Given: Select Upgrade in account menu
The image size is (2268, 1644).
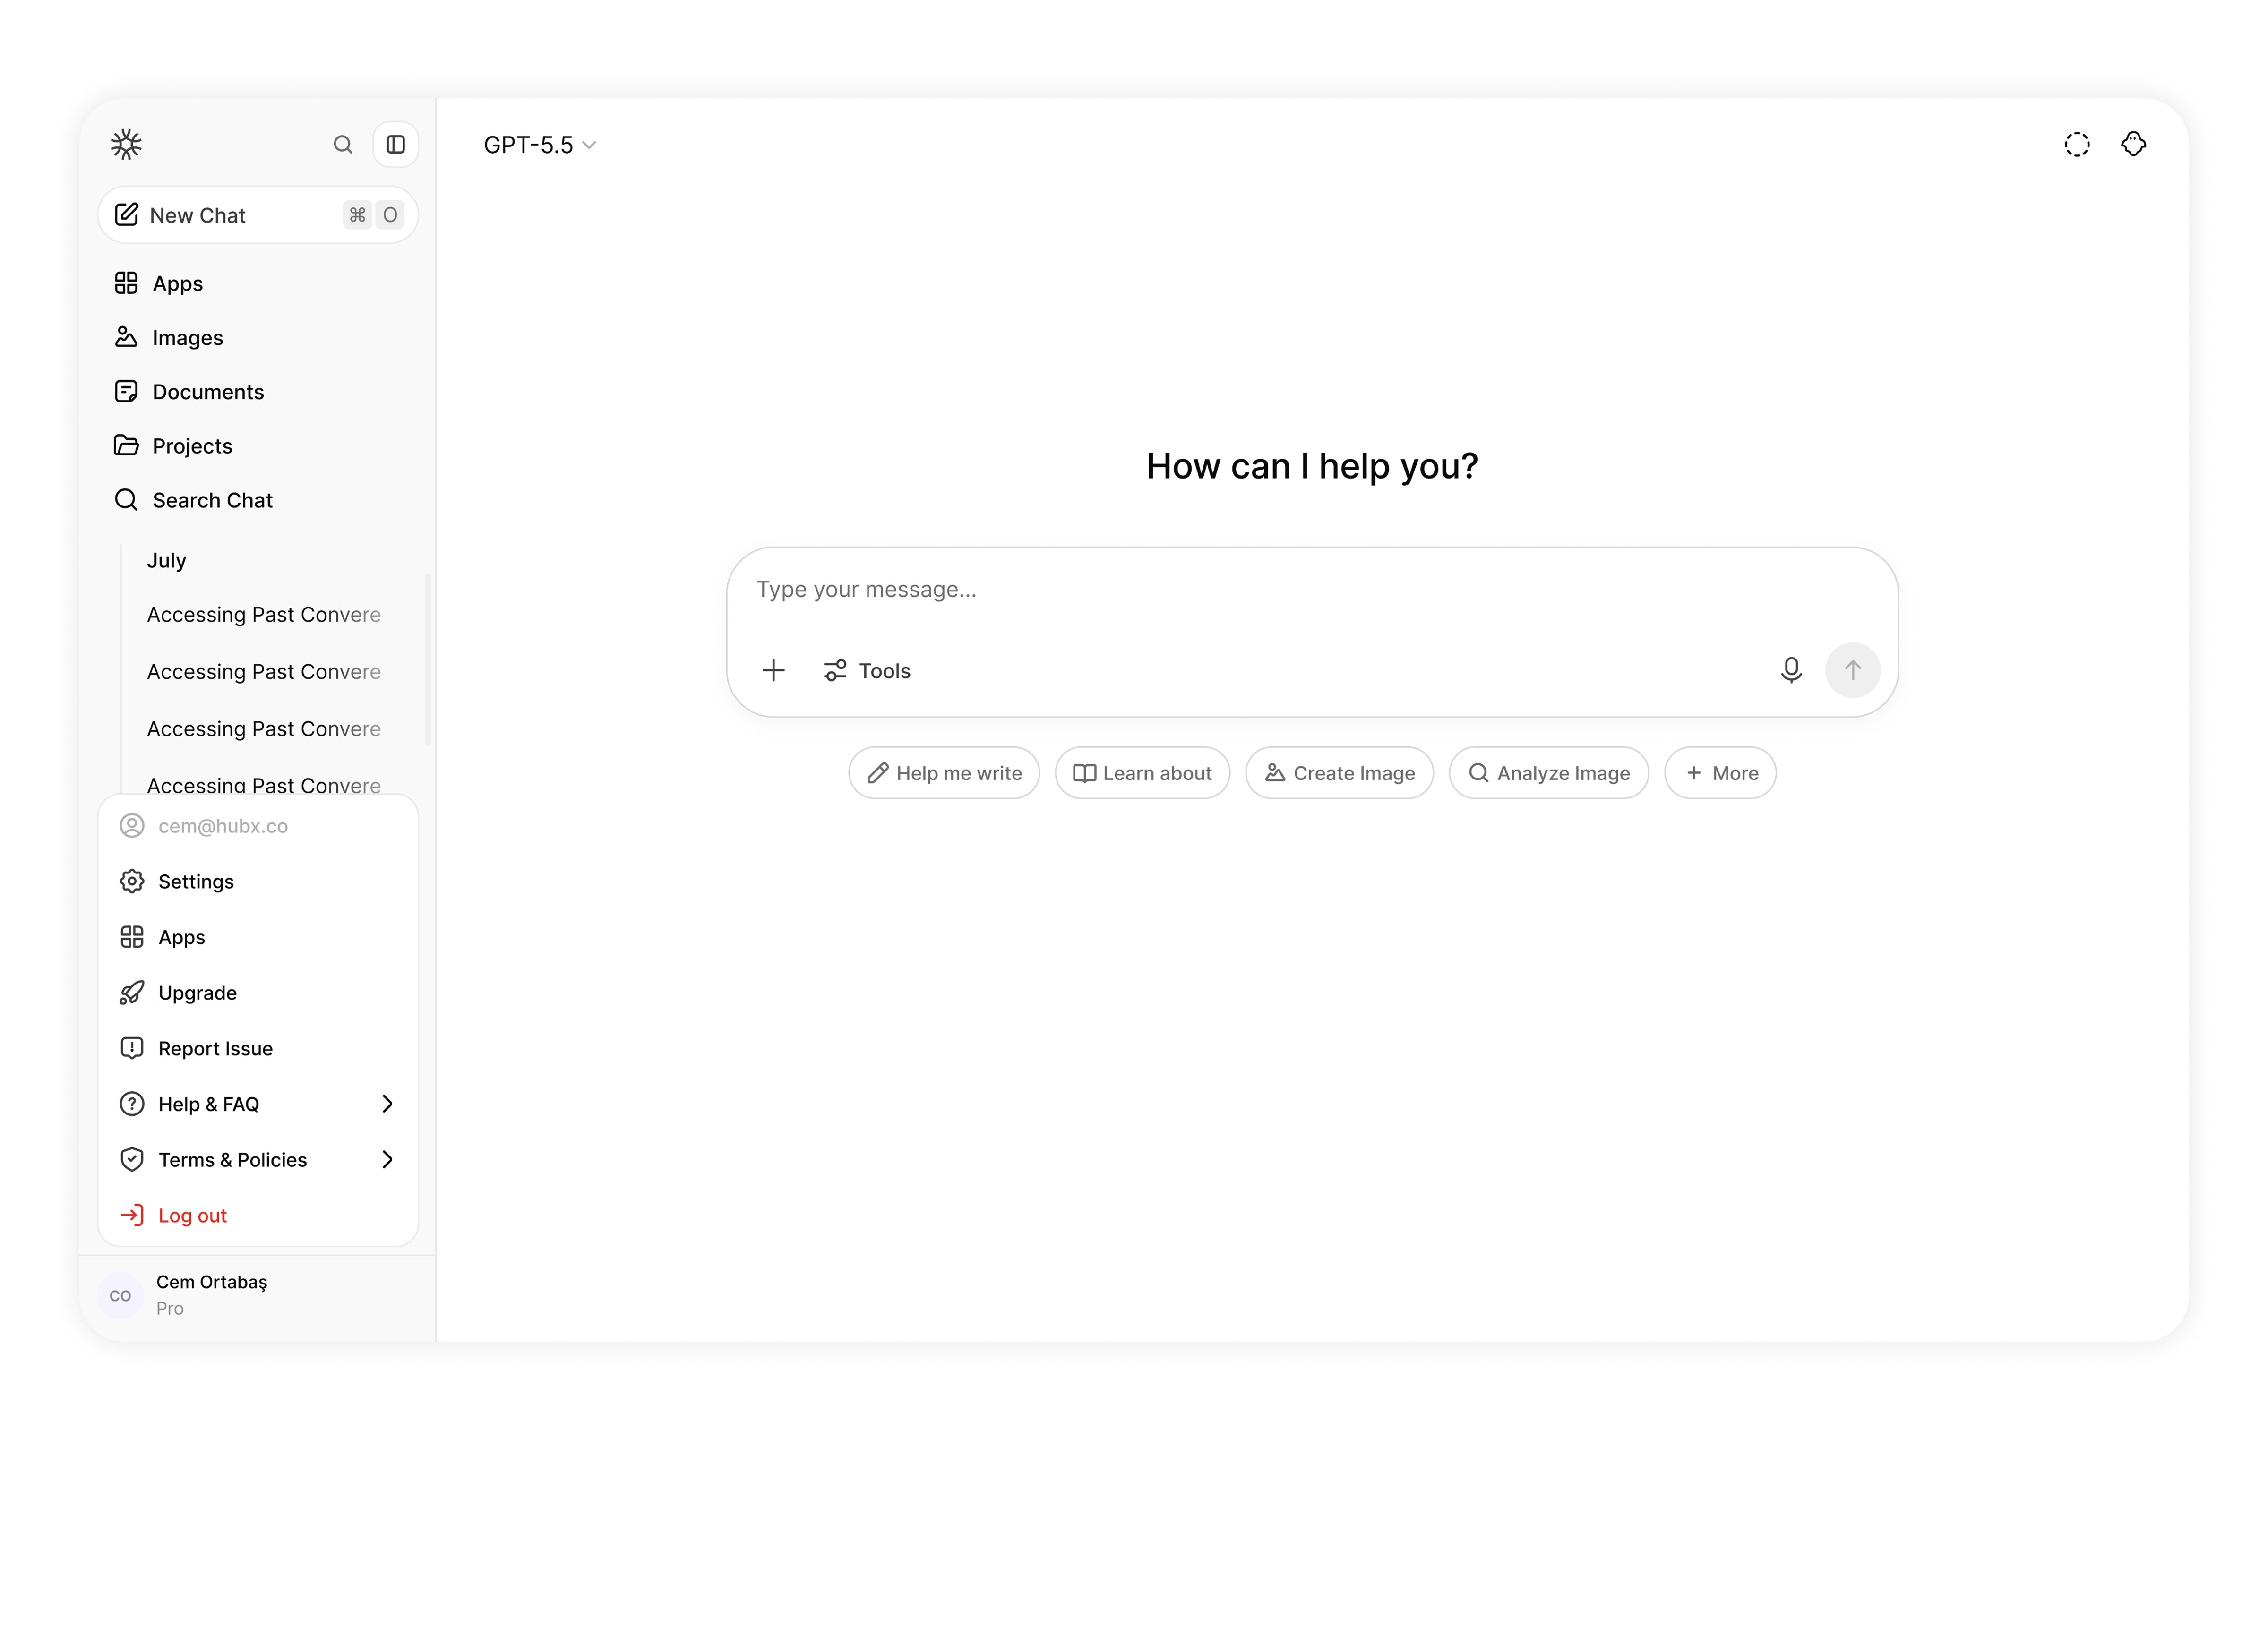Looking at the screenshot, I should pyautogui.click(x=258, y=993).
